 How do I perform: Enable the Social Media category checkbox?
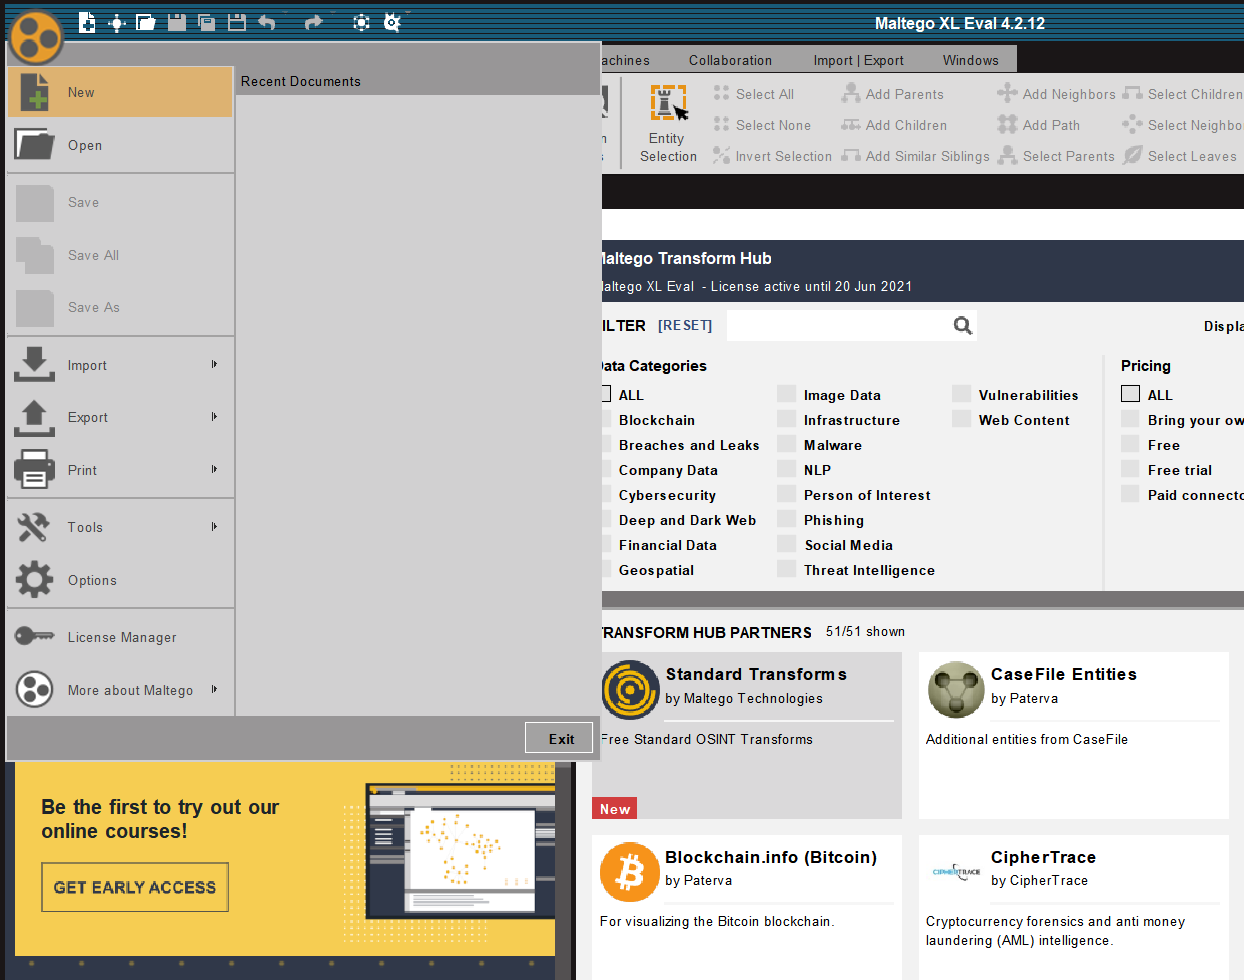787,544
